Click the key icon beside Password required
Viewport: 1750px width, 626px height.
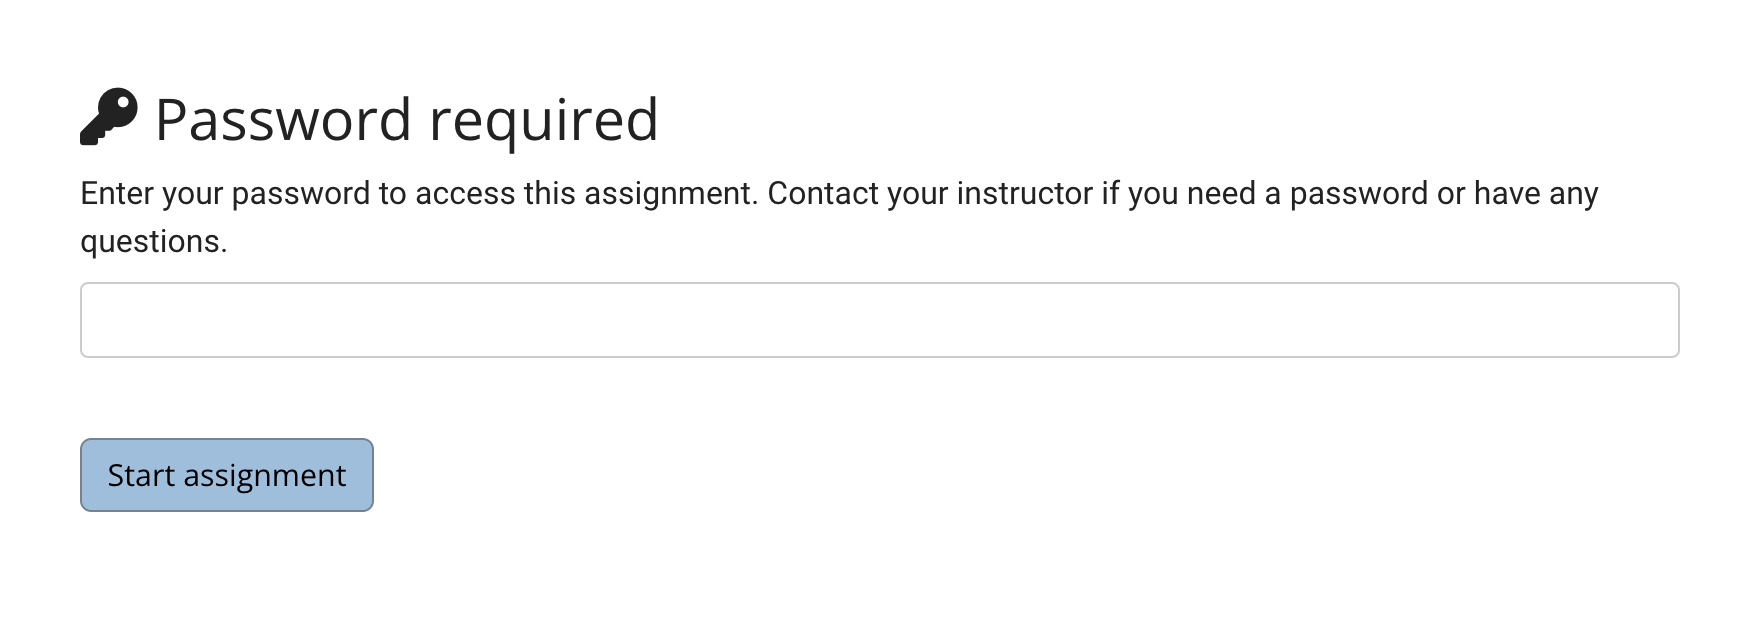point(109,117)
